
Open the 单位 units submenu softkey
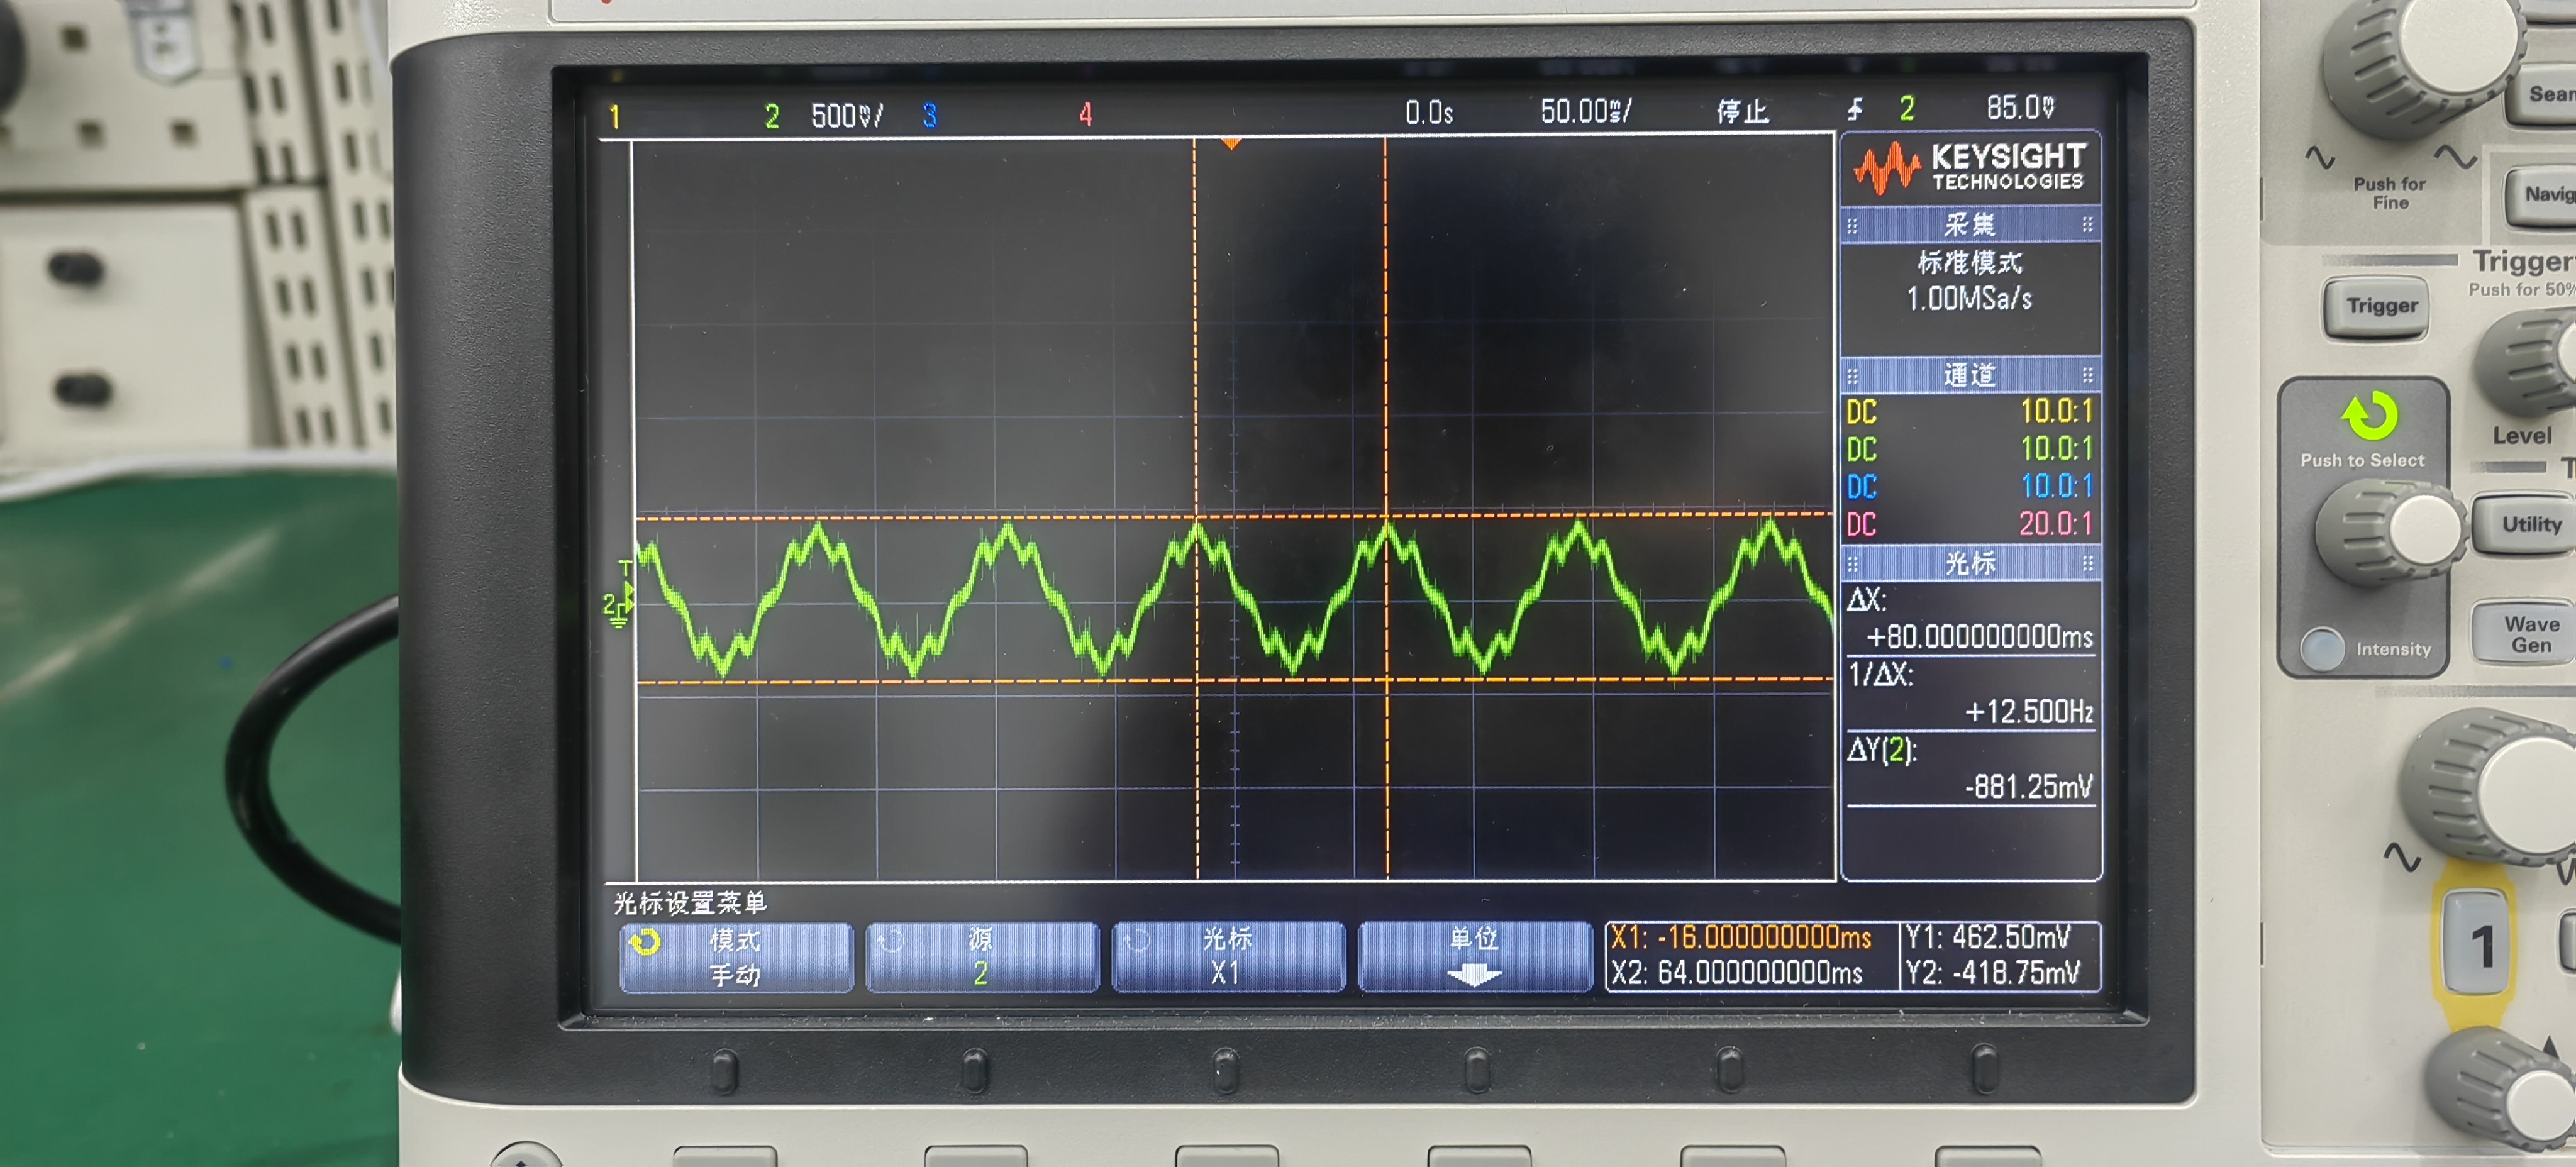click(x=1474, y=957)
